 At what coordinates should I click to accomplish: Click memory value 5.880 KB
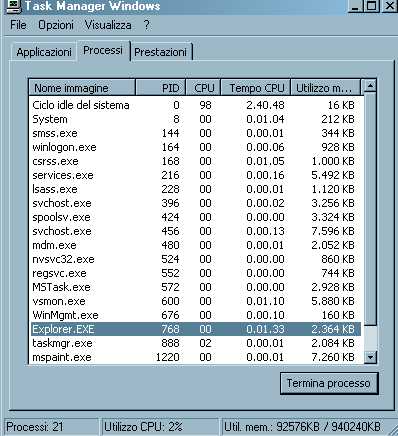[x=333, y=301]
